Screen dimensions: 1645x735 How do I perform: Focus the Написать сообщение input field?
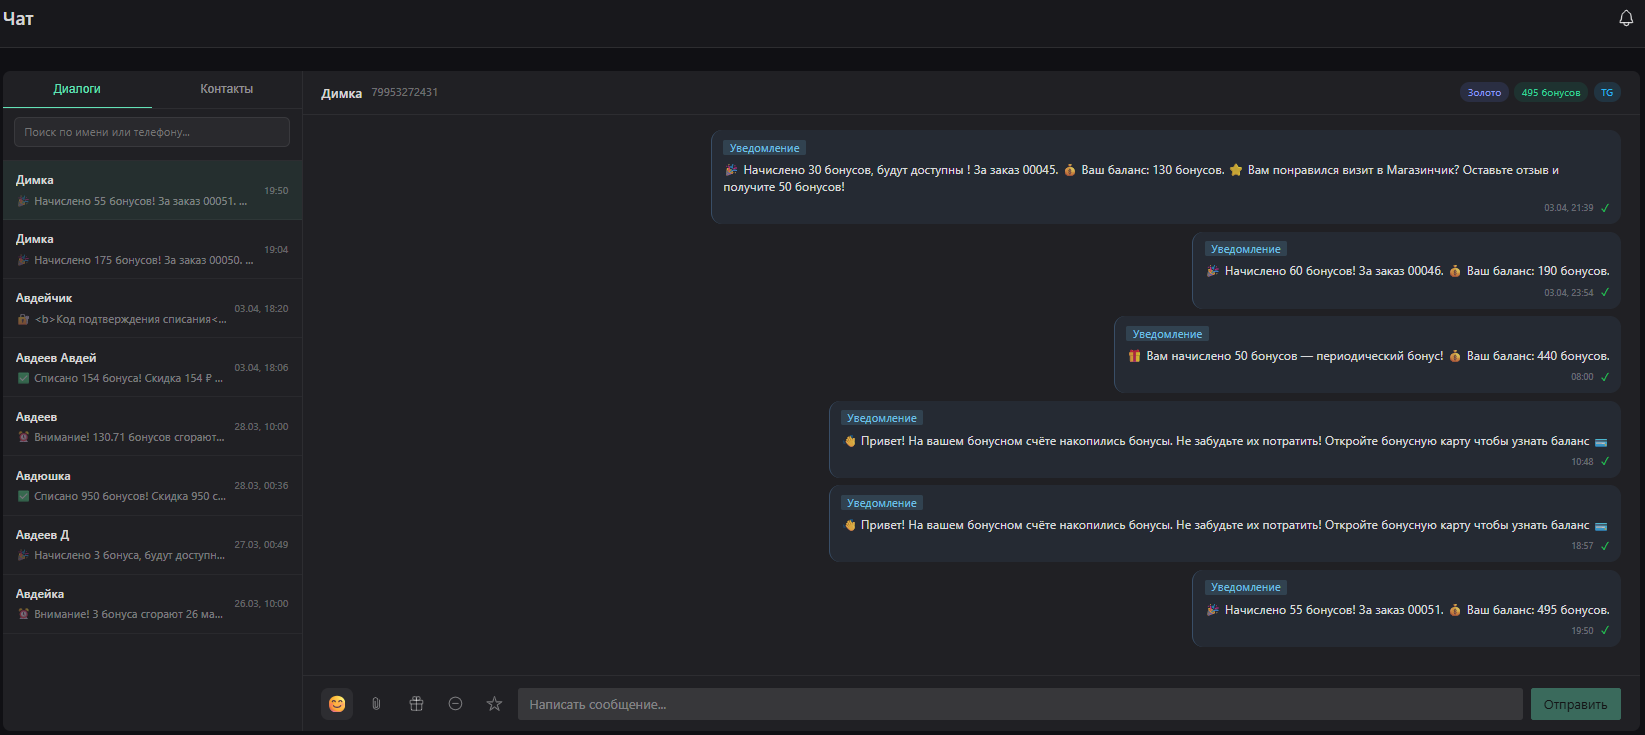point(1019,704)
